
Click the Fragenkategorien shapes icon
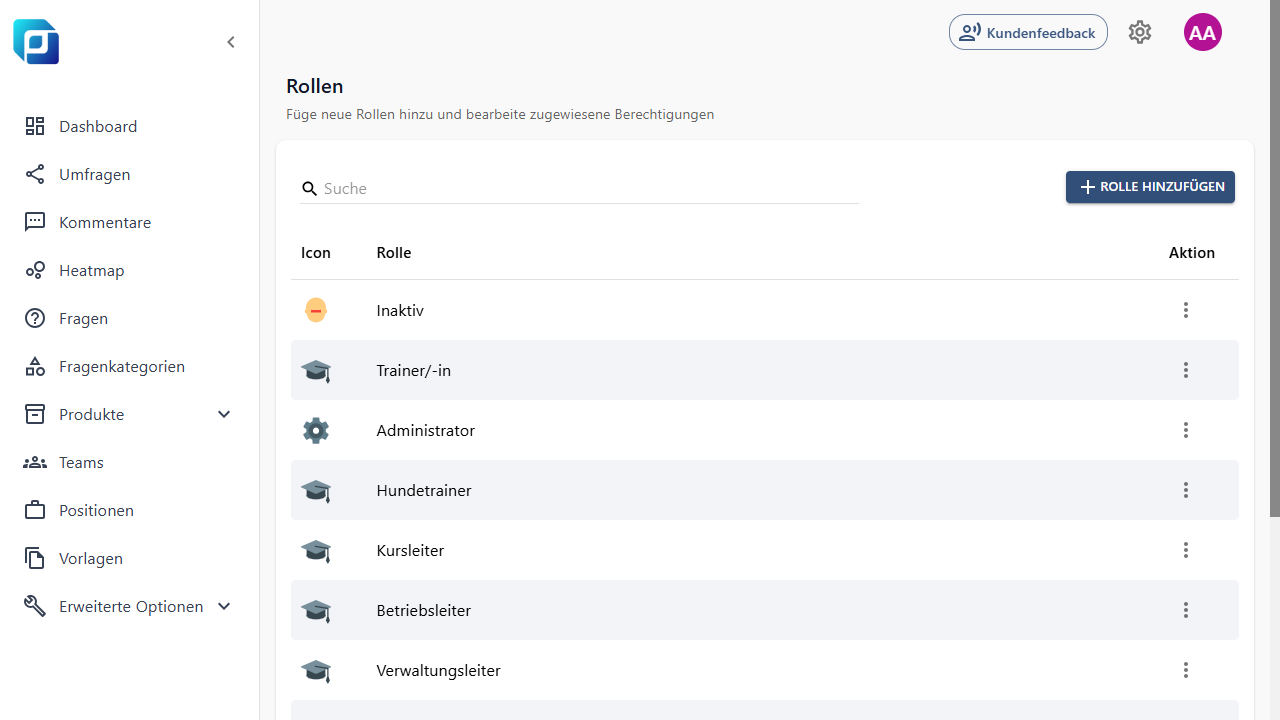pyautogui.click(x=35, y=366)
